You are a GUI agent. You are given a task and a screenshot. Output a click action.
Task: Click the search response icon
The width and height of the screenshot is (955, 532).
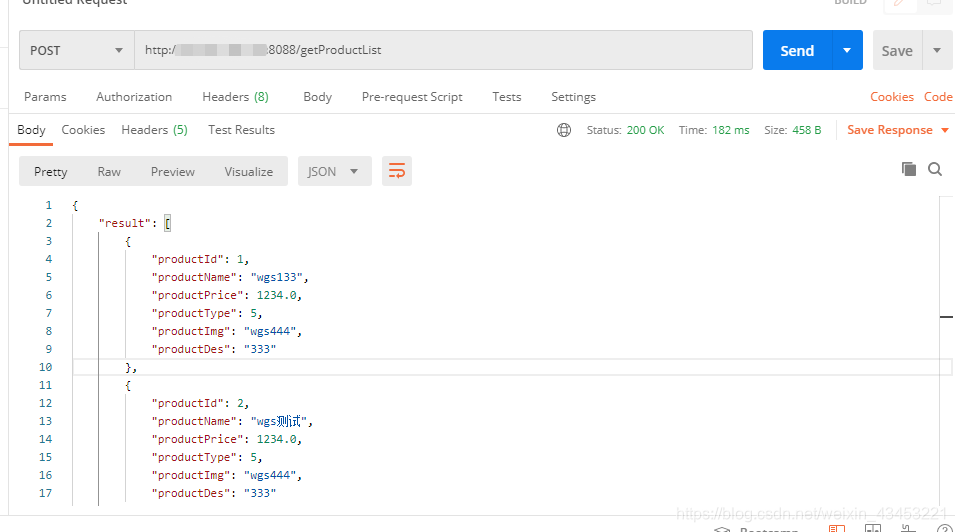pyautogui.click(x=935, y=169)
